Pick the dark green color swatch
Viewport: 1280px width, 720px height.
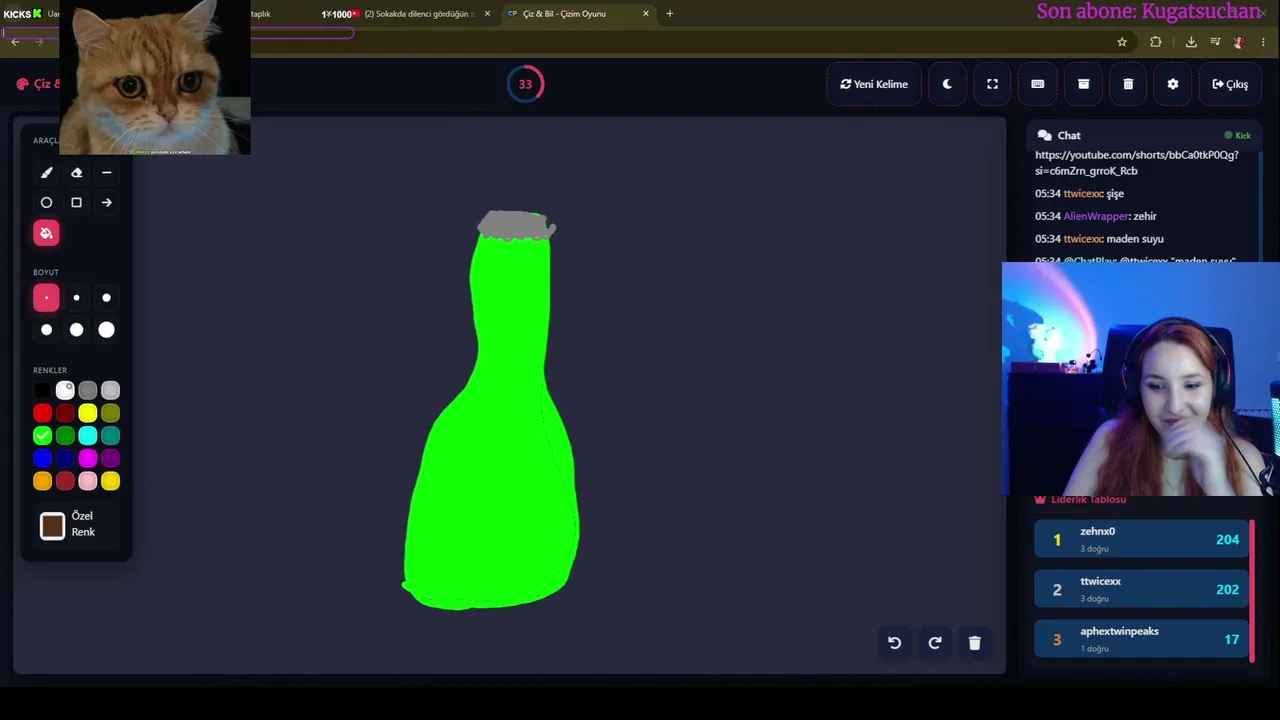point(65,436)
